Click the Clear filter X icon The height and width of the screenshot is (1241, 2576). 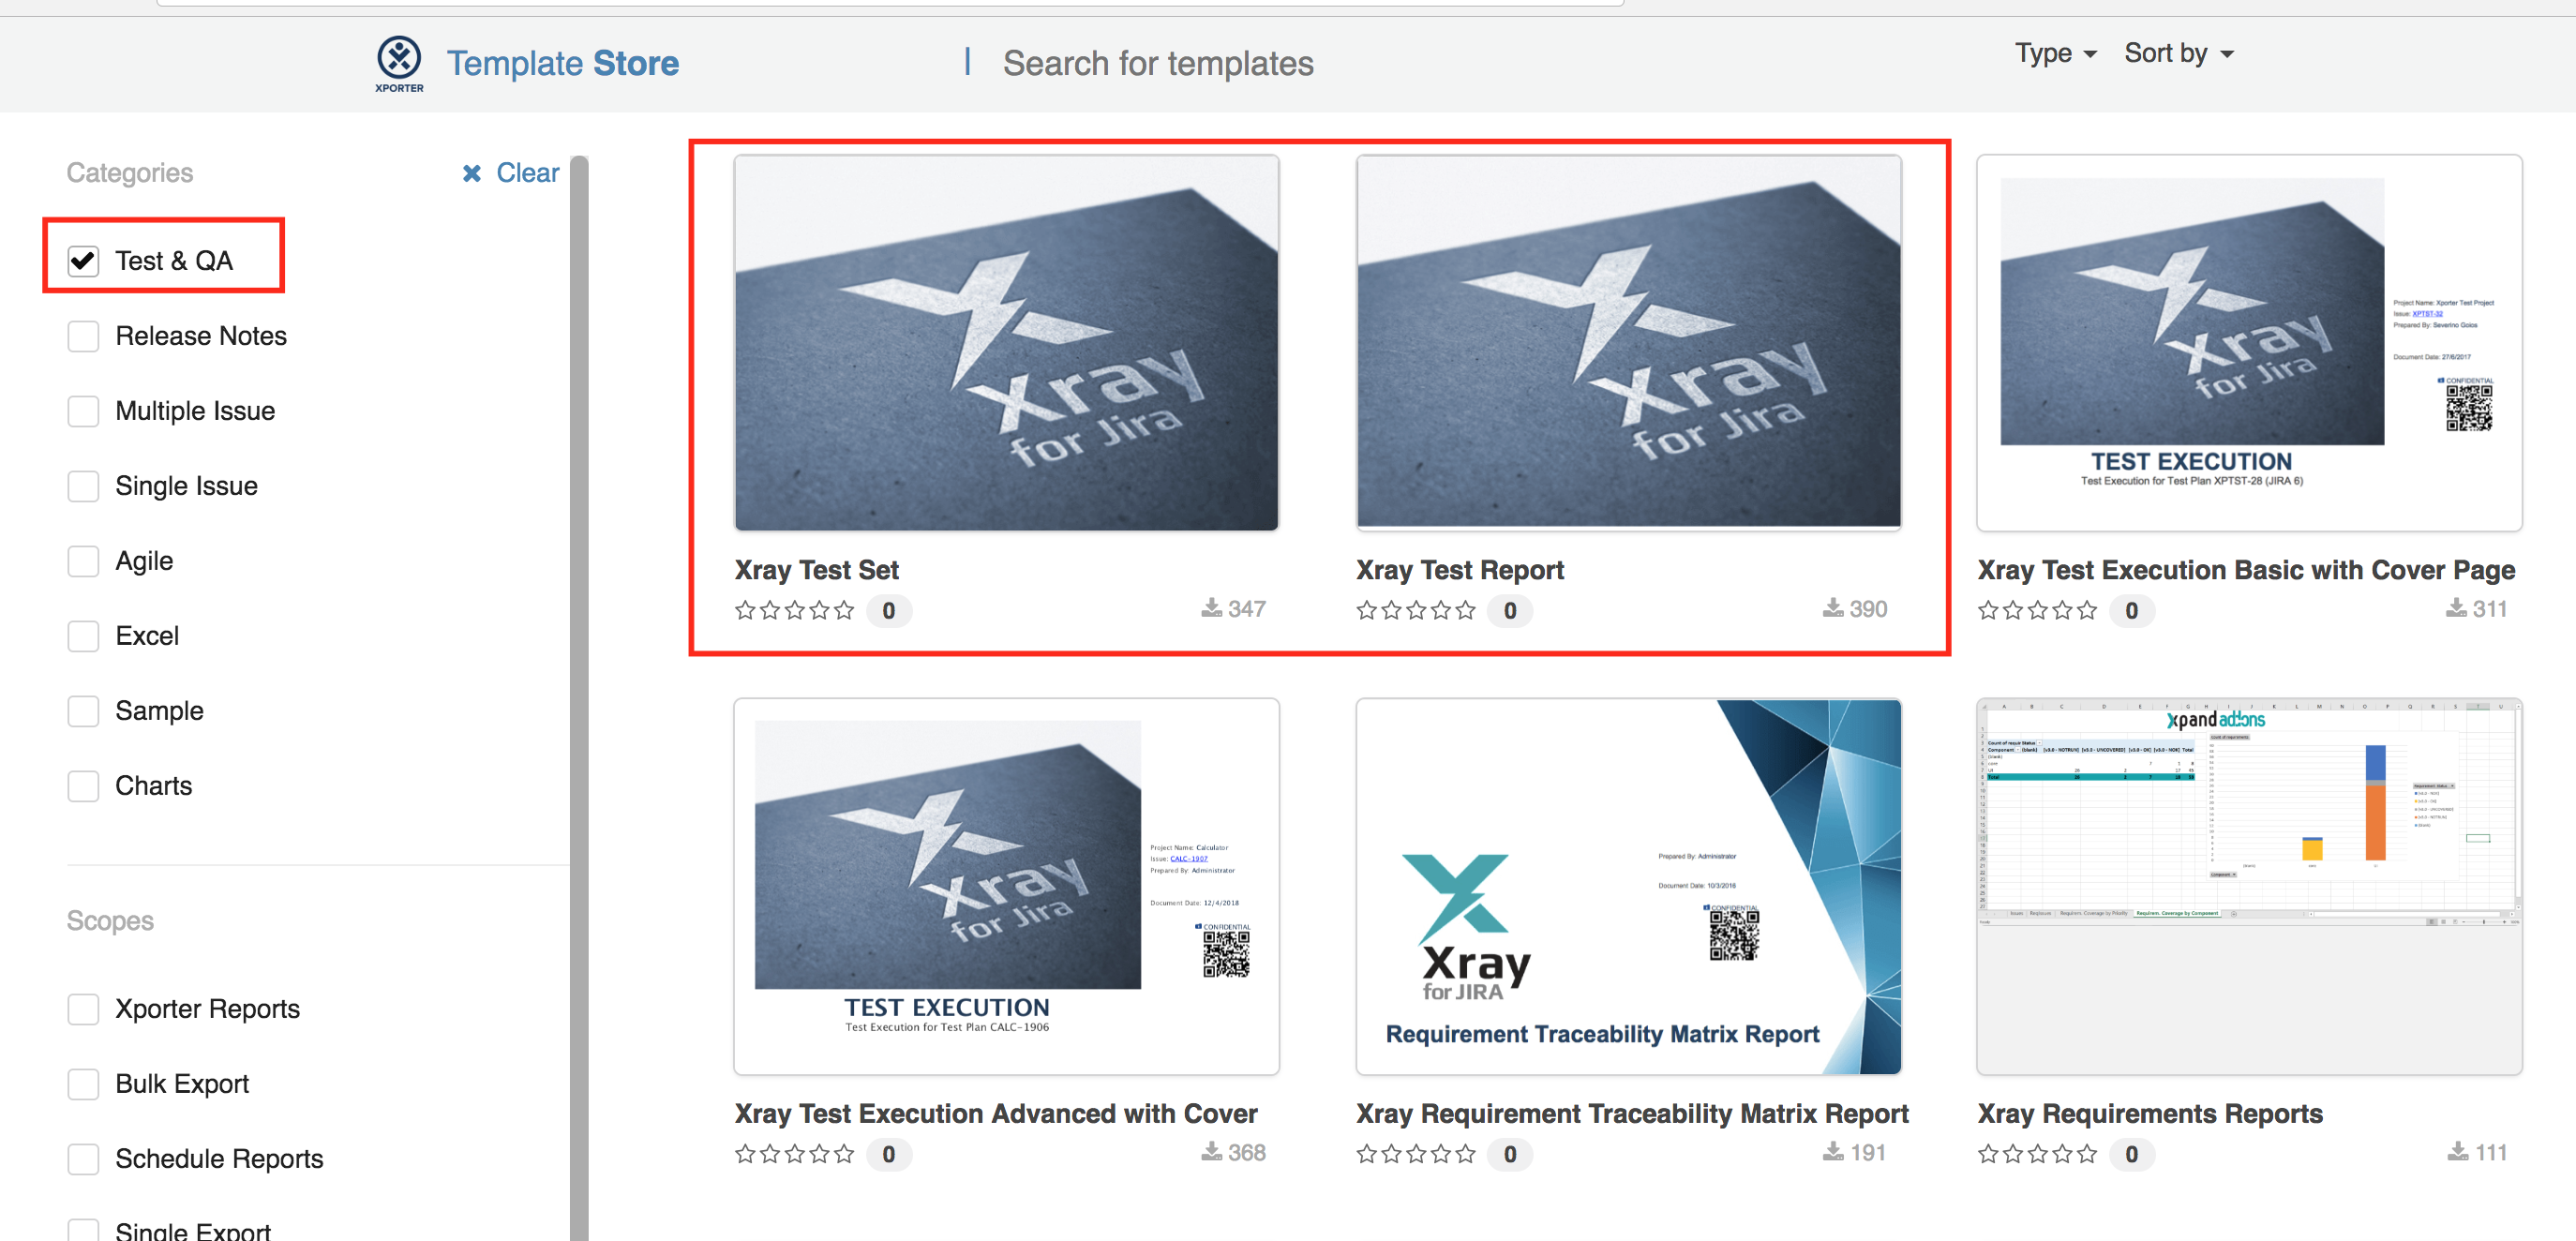coord(472,173)
